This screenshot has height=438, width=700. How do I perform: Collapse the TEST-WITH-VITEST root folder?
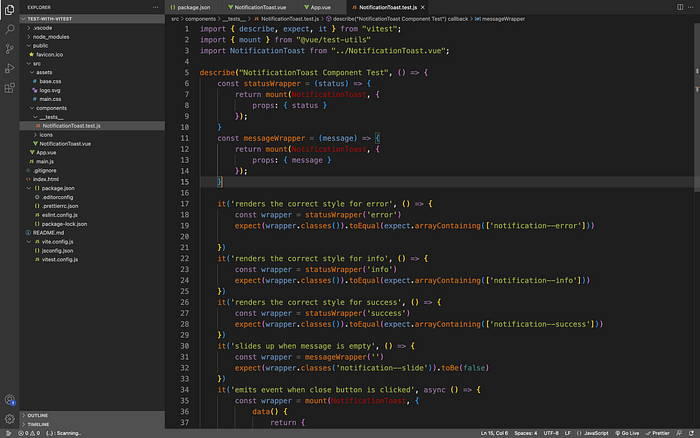pos(92,19)
